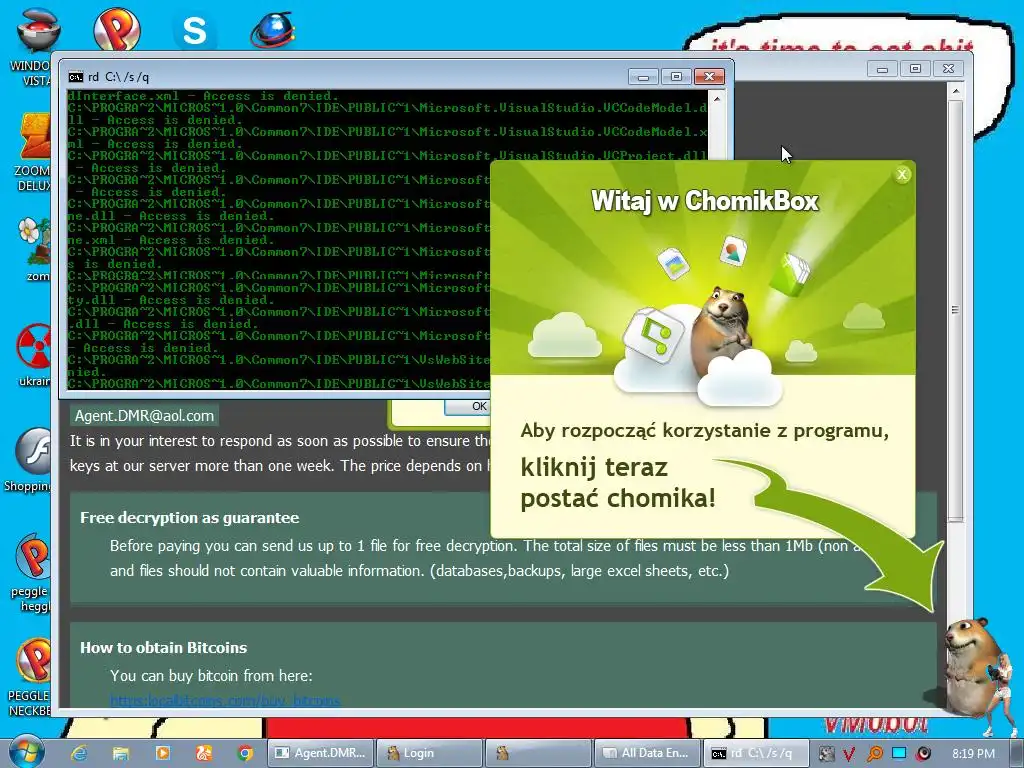The height and width of the screenshot is (768, 1024).
Task: Maximize the rd C:\ /s /q command window
Action: [x=676, y=76]
